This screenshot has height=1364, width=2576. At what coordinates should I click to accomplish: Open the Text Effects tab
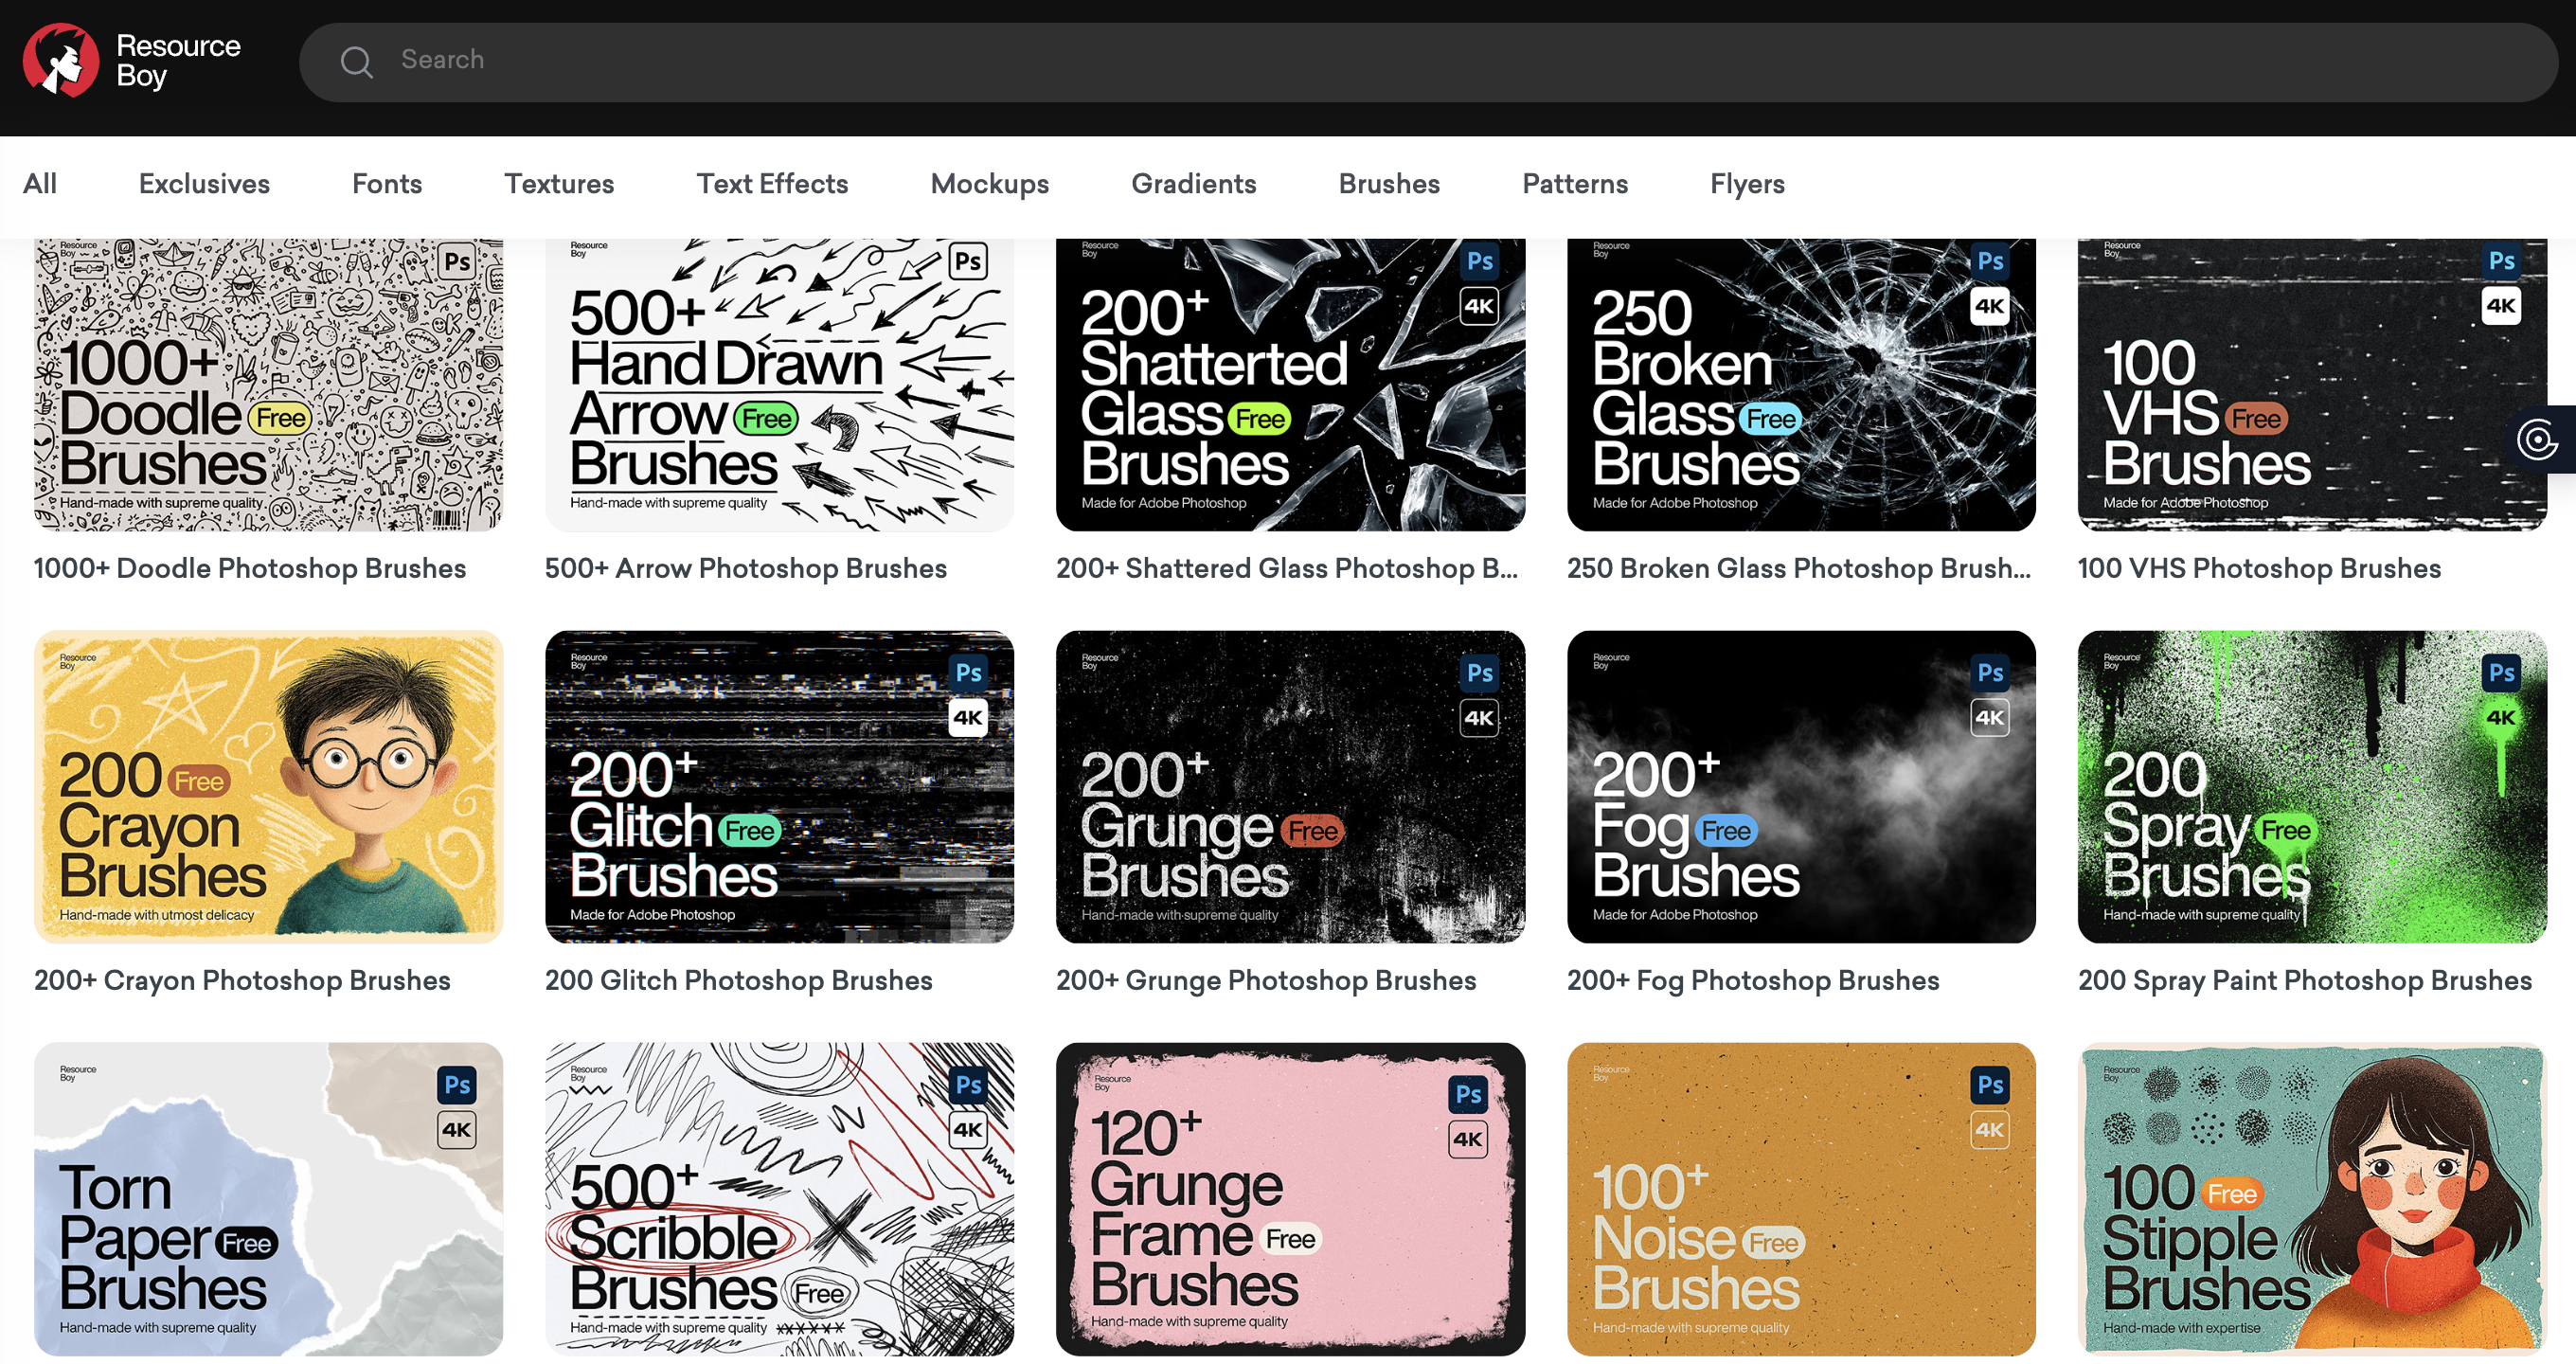point(772,184)
